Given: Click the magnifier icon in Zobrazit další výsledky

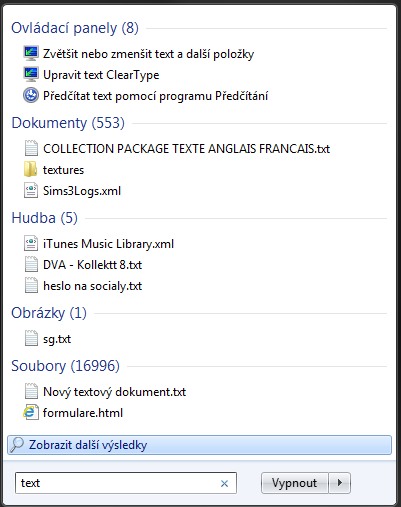Looking at the screenshot, I should point(17,445).
